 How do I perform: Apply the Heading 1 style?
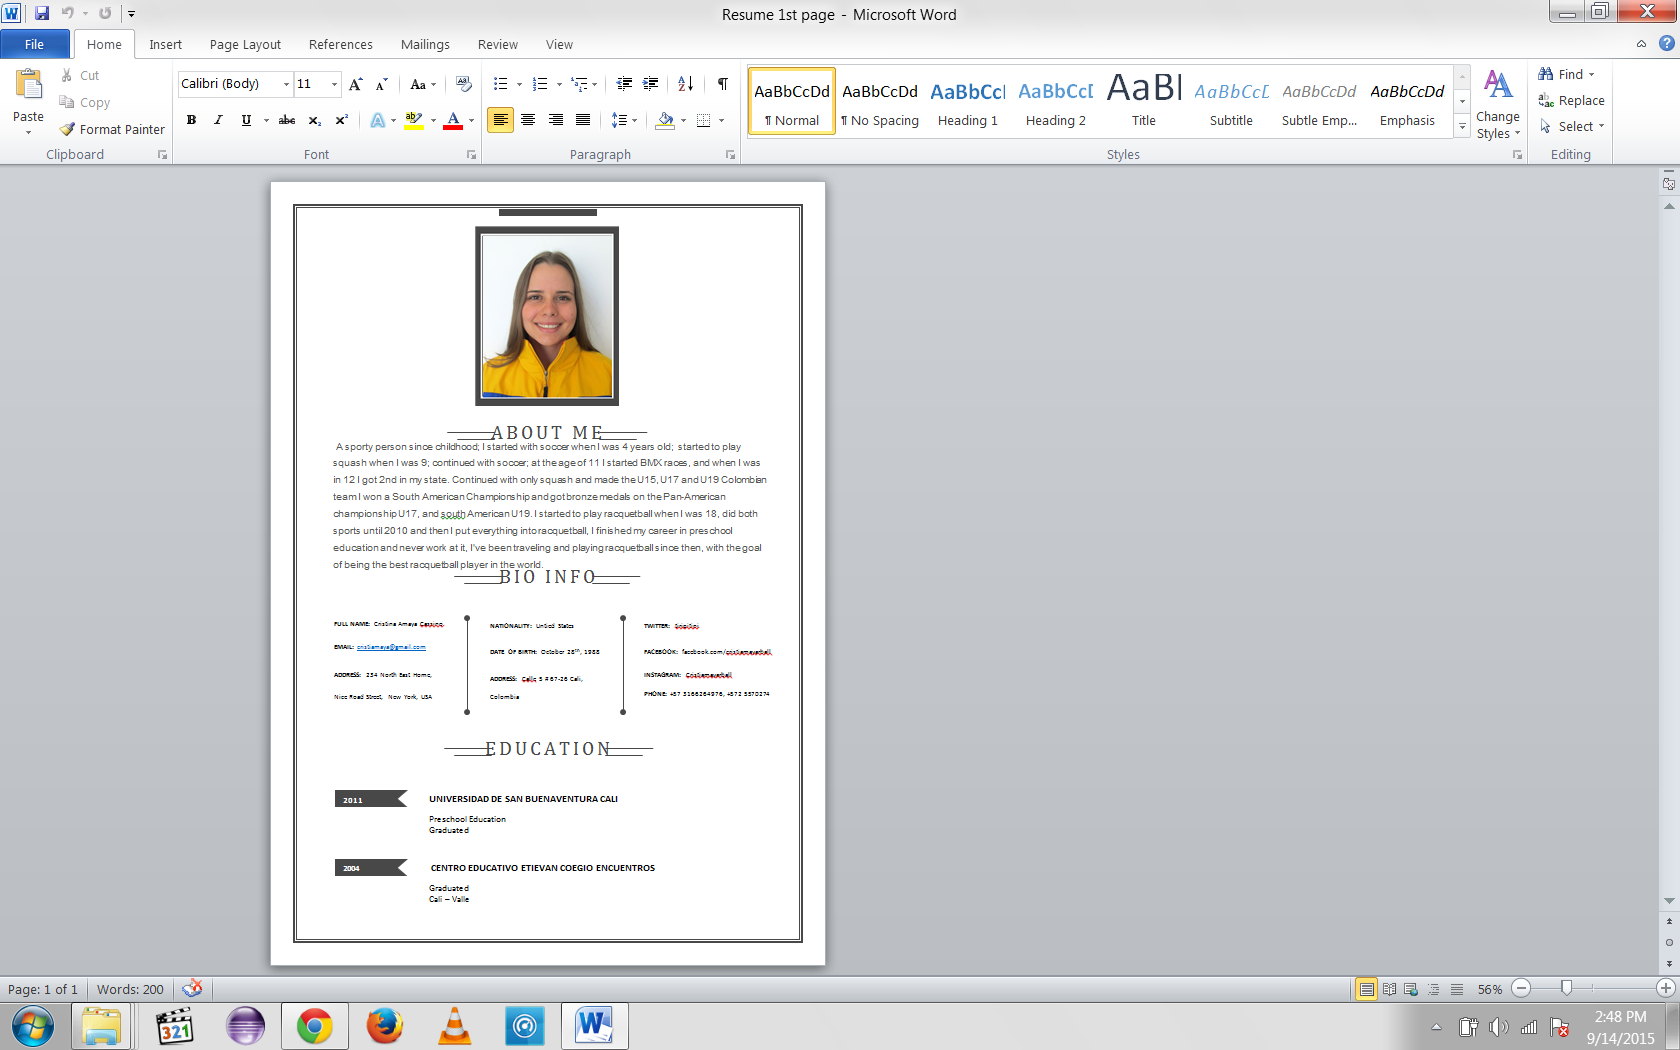click(x=966, y=100)
